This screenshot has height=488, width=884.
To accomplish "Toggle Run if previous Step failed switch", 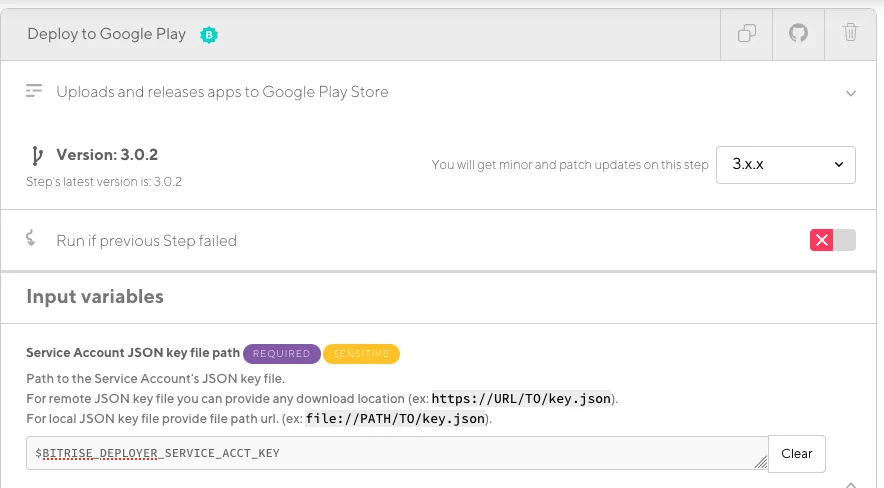I will point(833,240).
